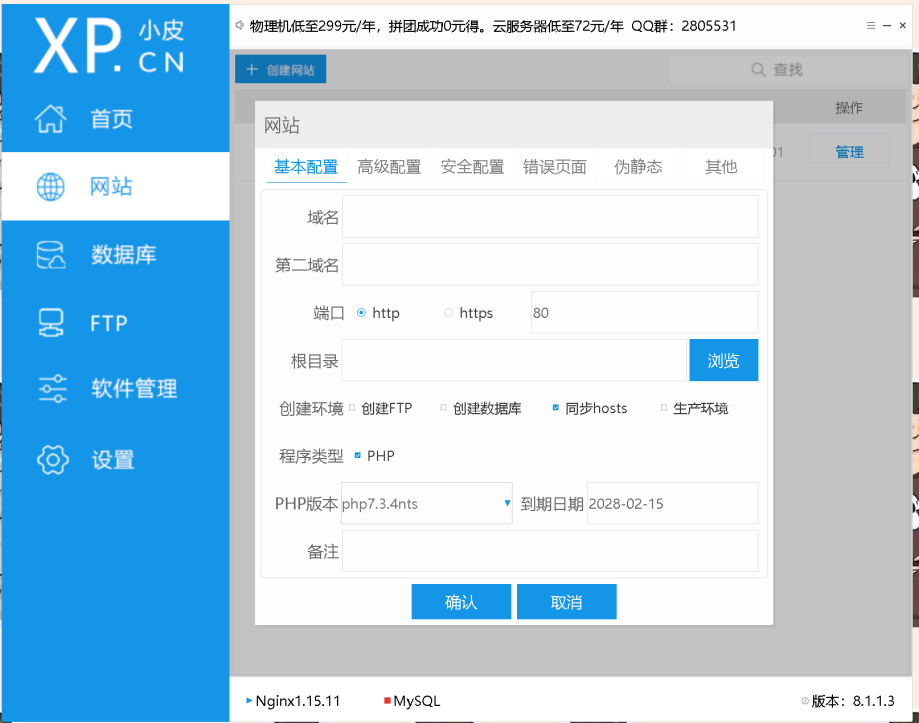The width and height of the screenshot is (919, 723).
Task: Click the 域名 input field
Action: 550,217
